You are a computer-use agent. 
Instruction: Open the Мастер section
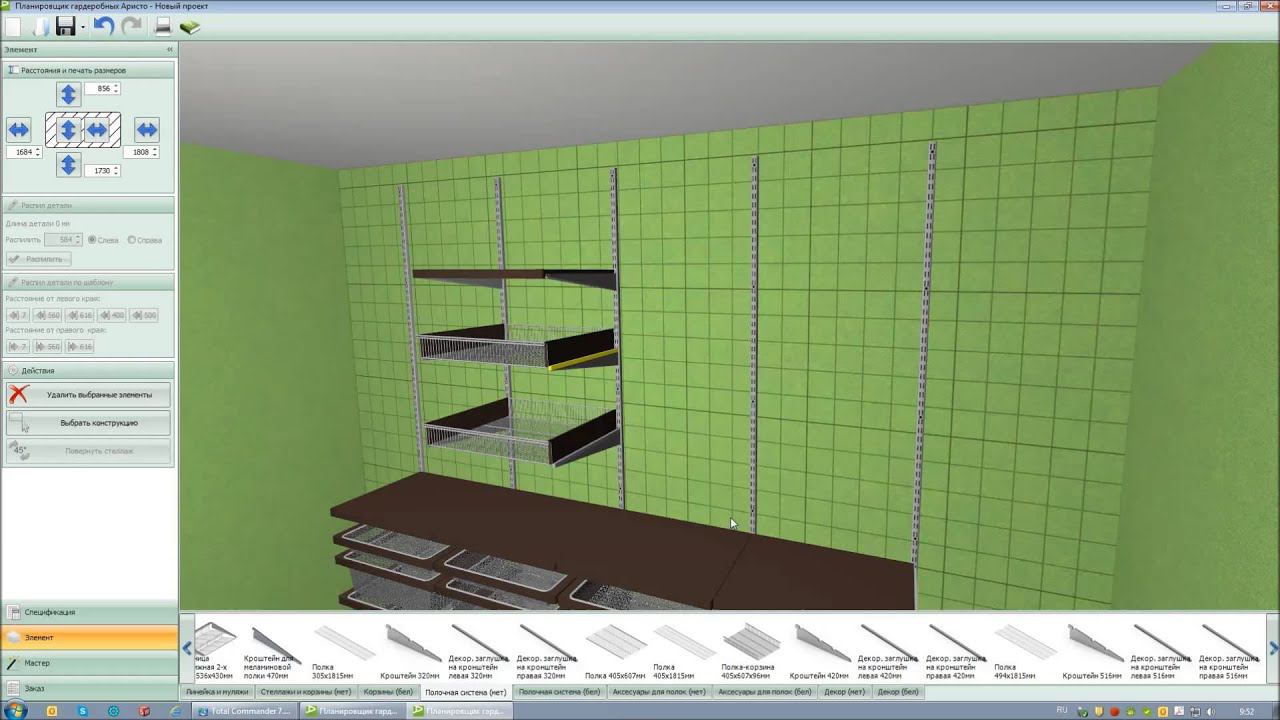tap(89, 663)
